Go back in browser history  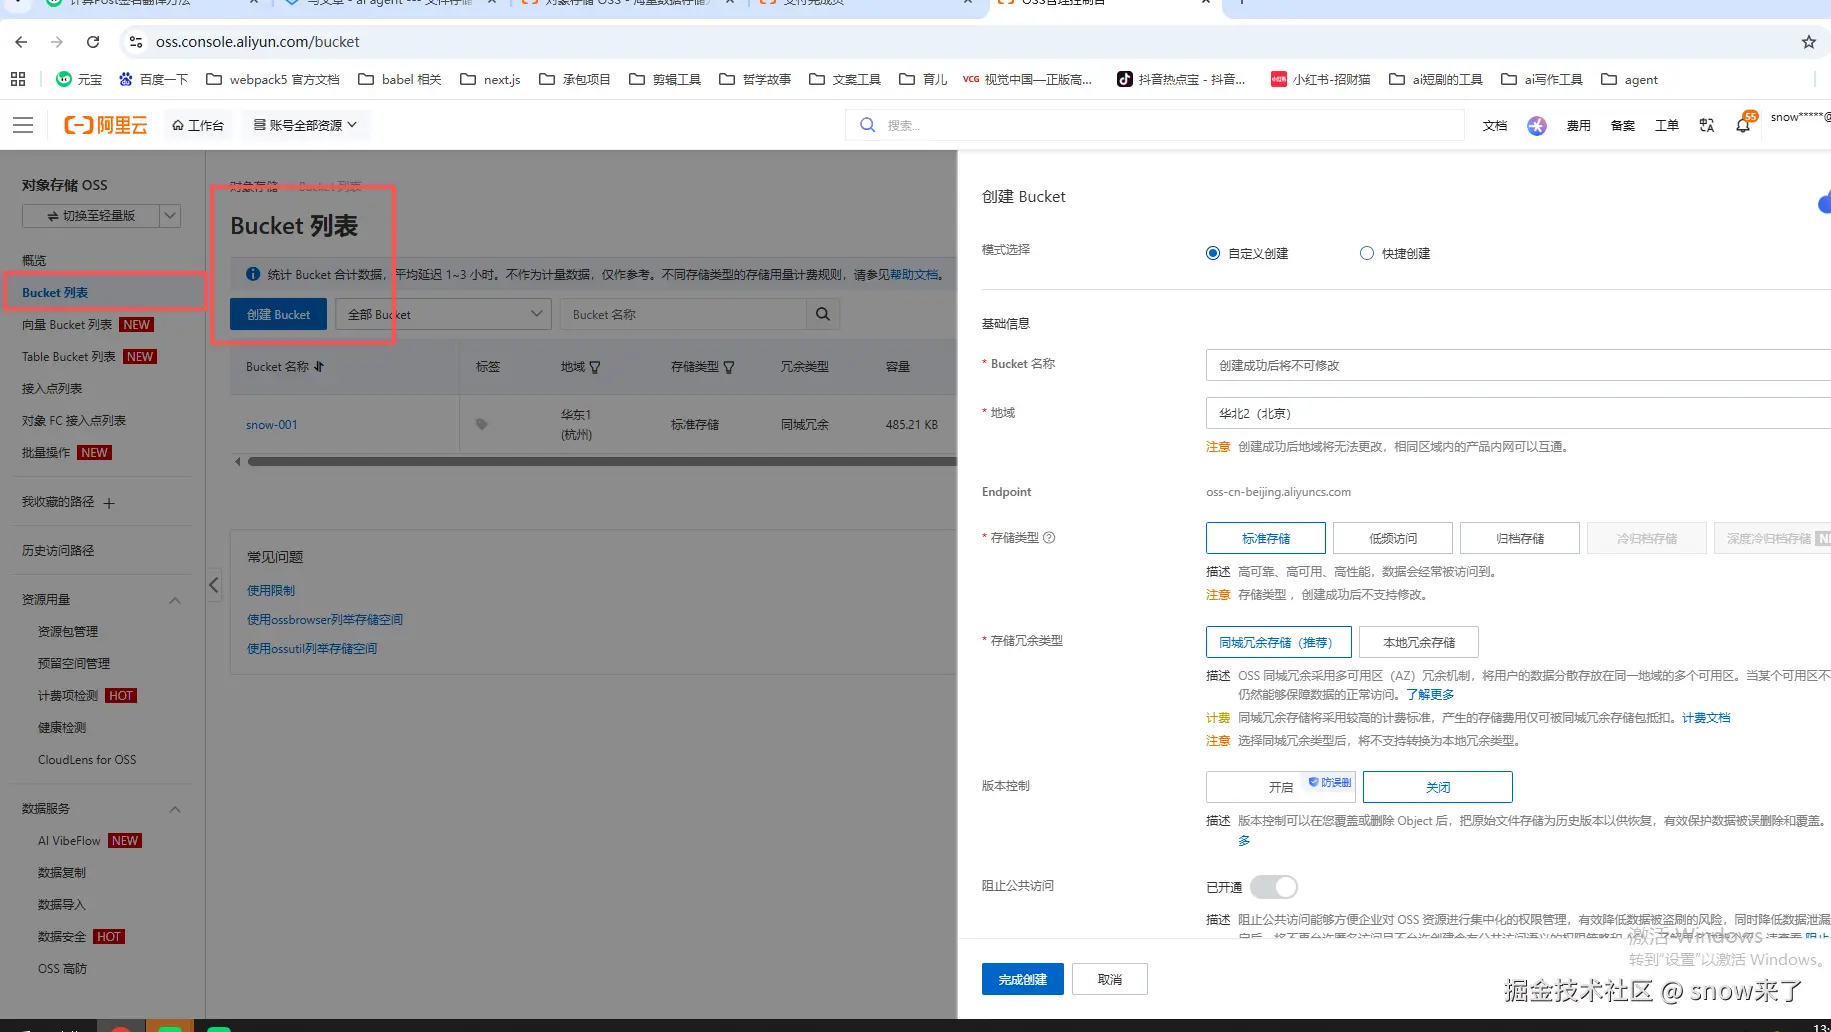tap(21, 42)
